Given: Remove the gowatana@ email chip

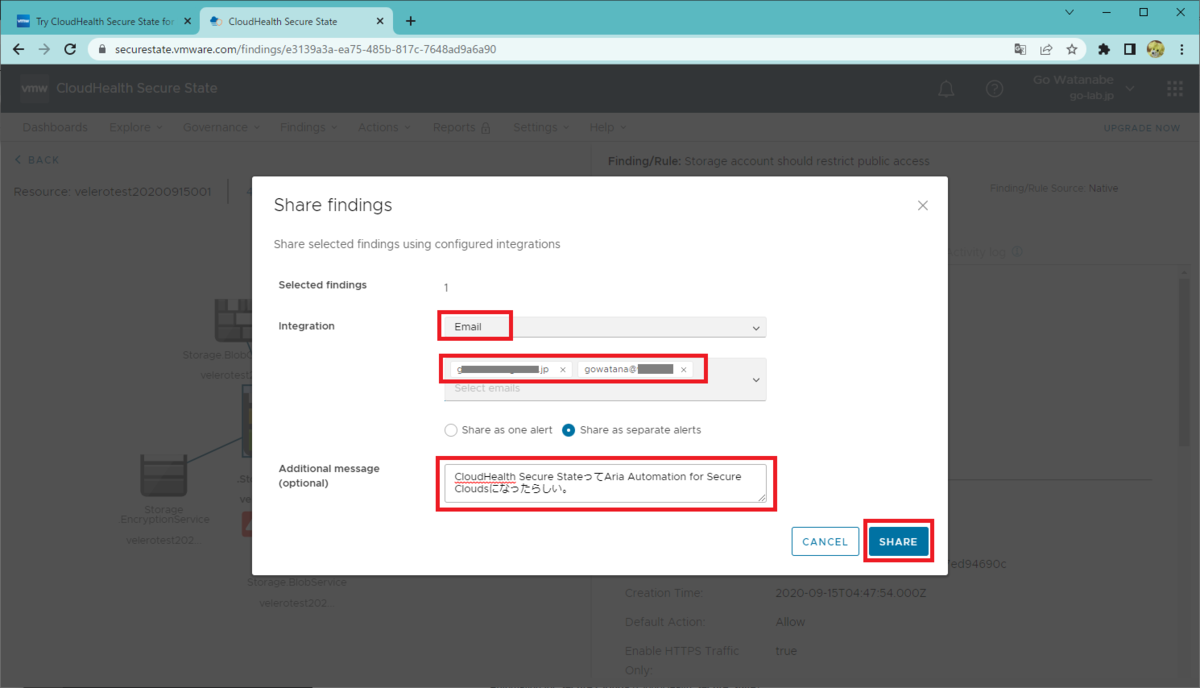Looking at the screenshot, I should tap(684, 370).
